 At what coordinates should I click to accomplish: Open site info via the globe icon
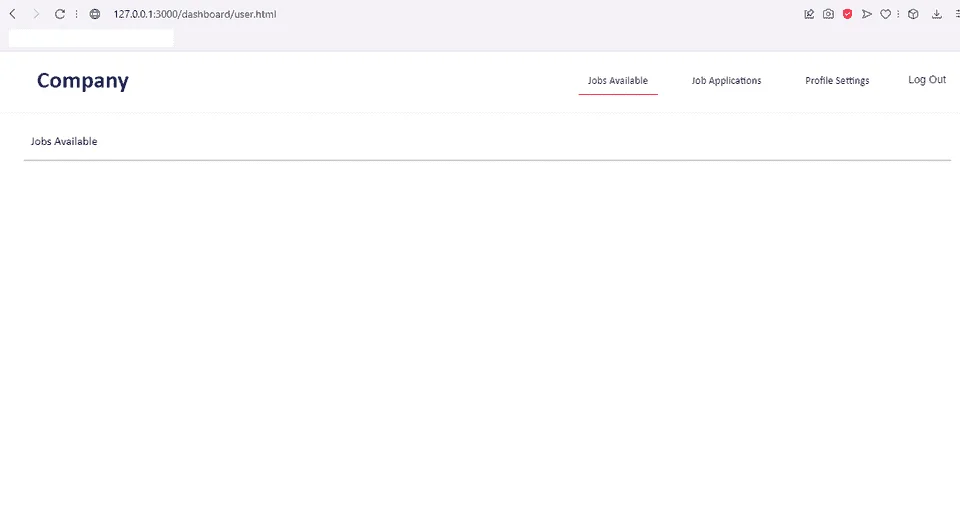[x=95, y=14]
